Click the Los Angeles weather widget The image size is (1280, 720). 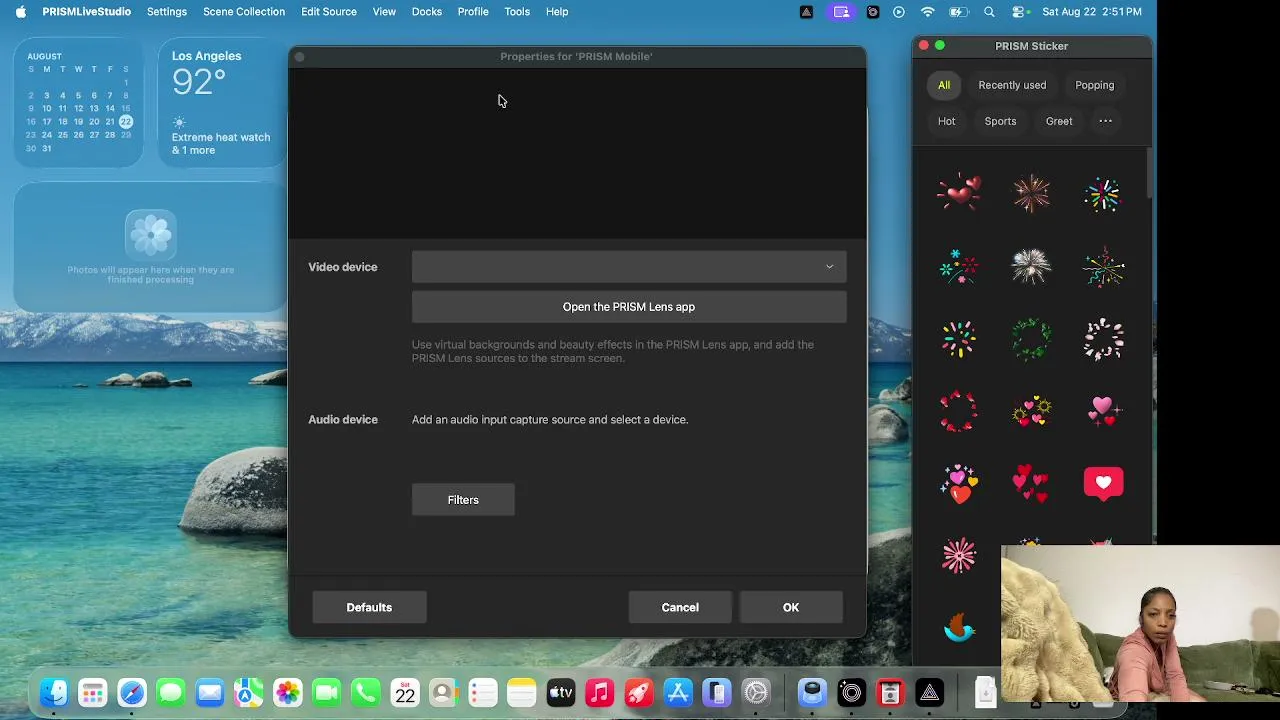[222, 104]
